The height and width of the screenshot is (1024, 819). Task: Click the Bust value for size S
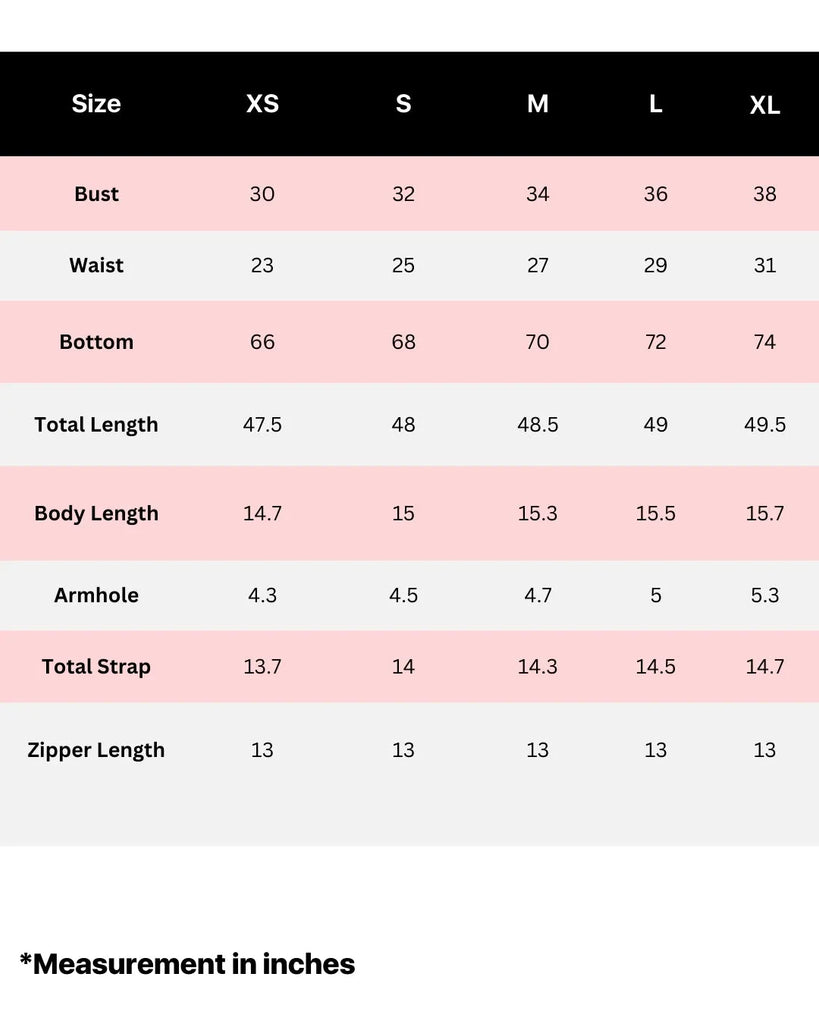pyautogui.click(x=403, y=194)
